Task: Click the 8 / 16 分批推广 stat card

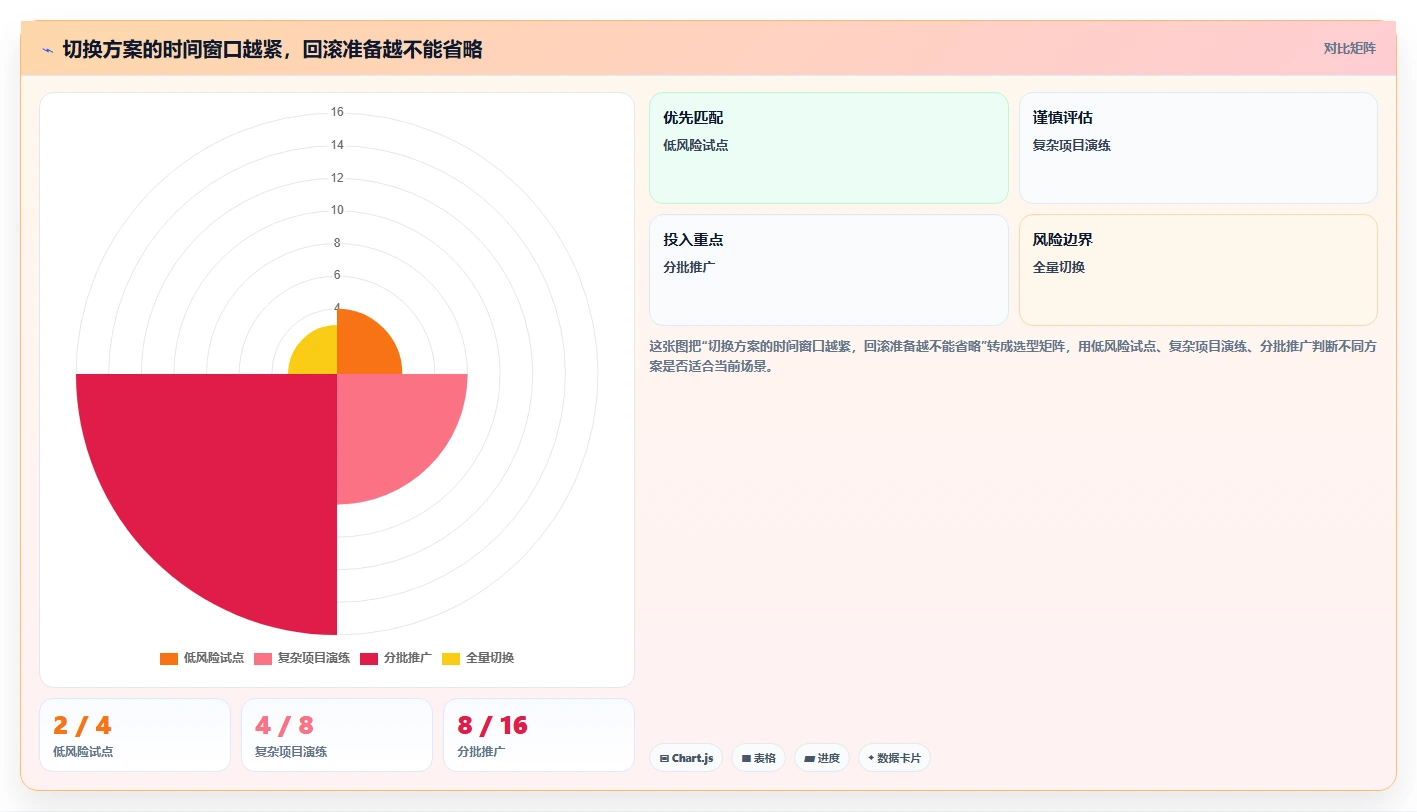Action: (x=539, y=735)
